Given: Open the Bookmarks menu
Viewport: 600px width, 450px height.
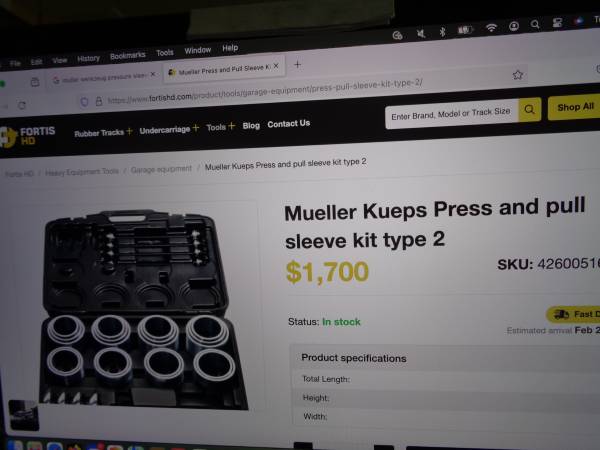Looking at the screenshot, I should [x=127, y=55].
